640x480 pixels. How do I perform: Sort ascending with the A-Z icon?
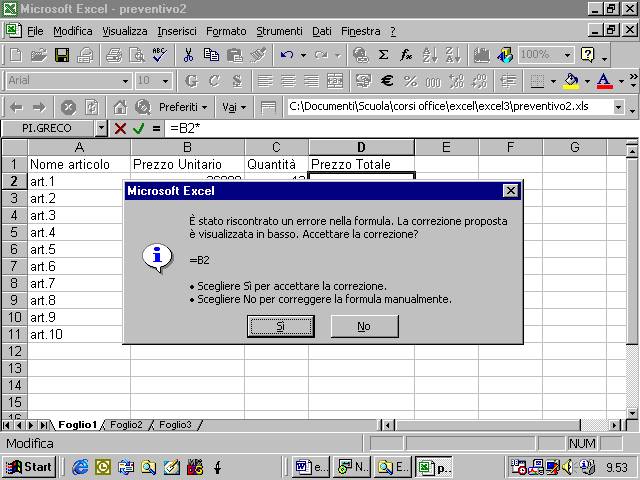pos(429,55)
